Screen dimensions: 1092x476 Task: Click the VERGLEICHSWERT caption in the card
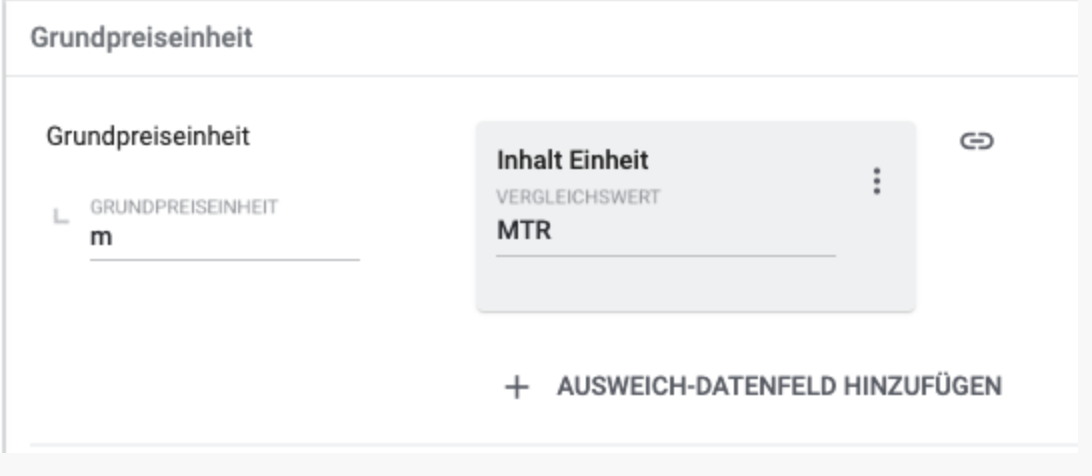(578, 197)
